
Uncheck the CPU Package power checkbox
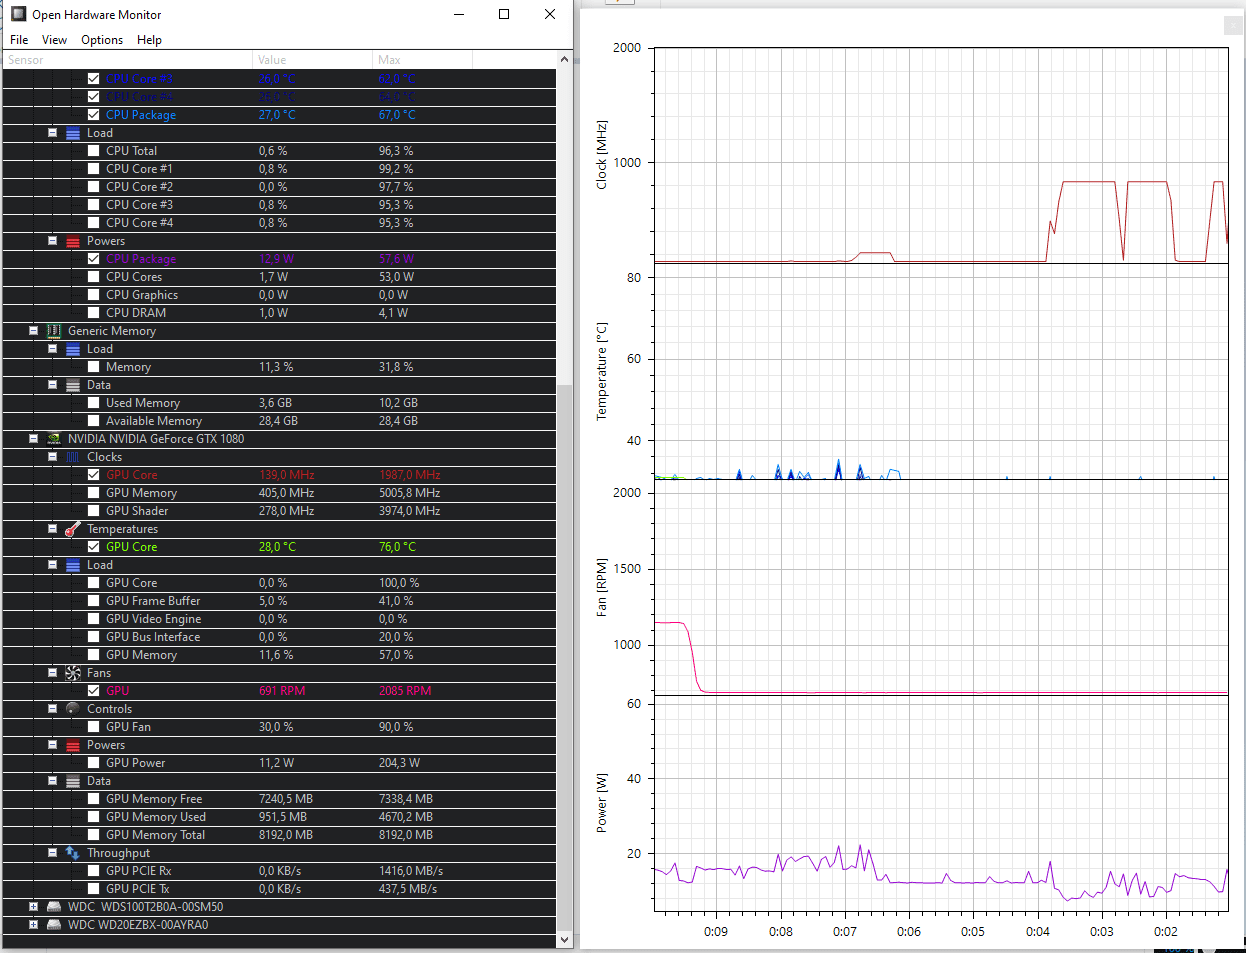[93, 259]
